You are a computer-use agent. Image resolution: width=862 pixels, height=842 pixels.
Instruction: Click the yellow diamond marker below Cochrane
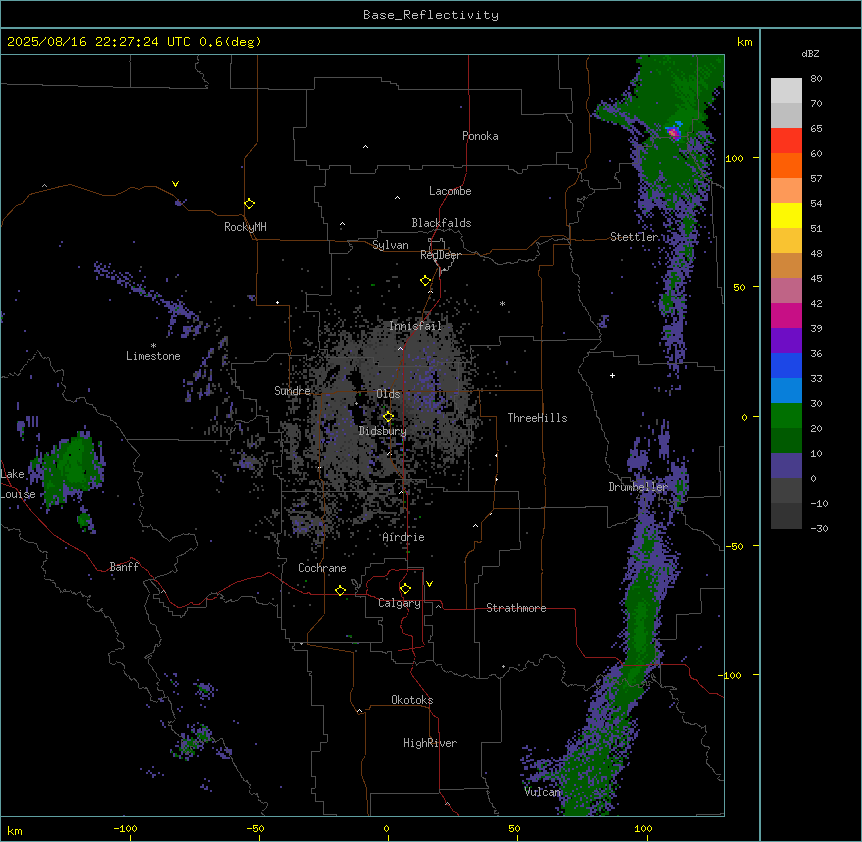click(341, 590)
